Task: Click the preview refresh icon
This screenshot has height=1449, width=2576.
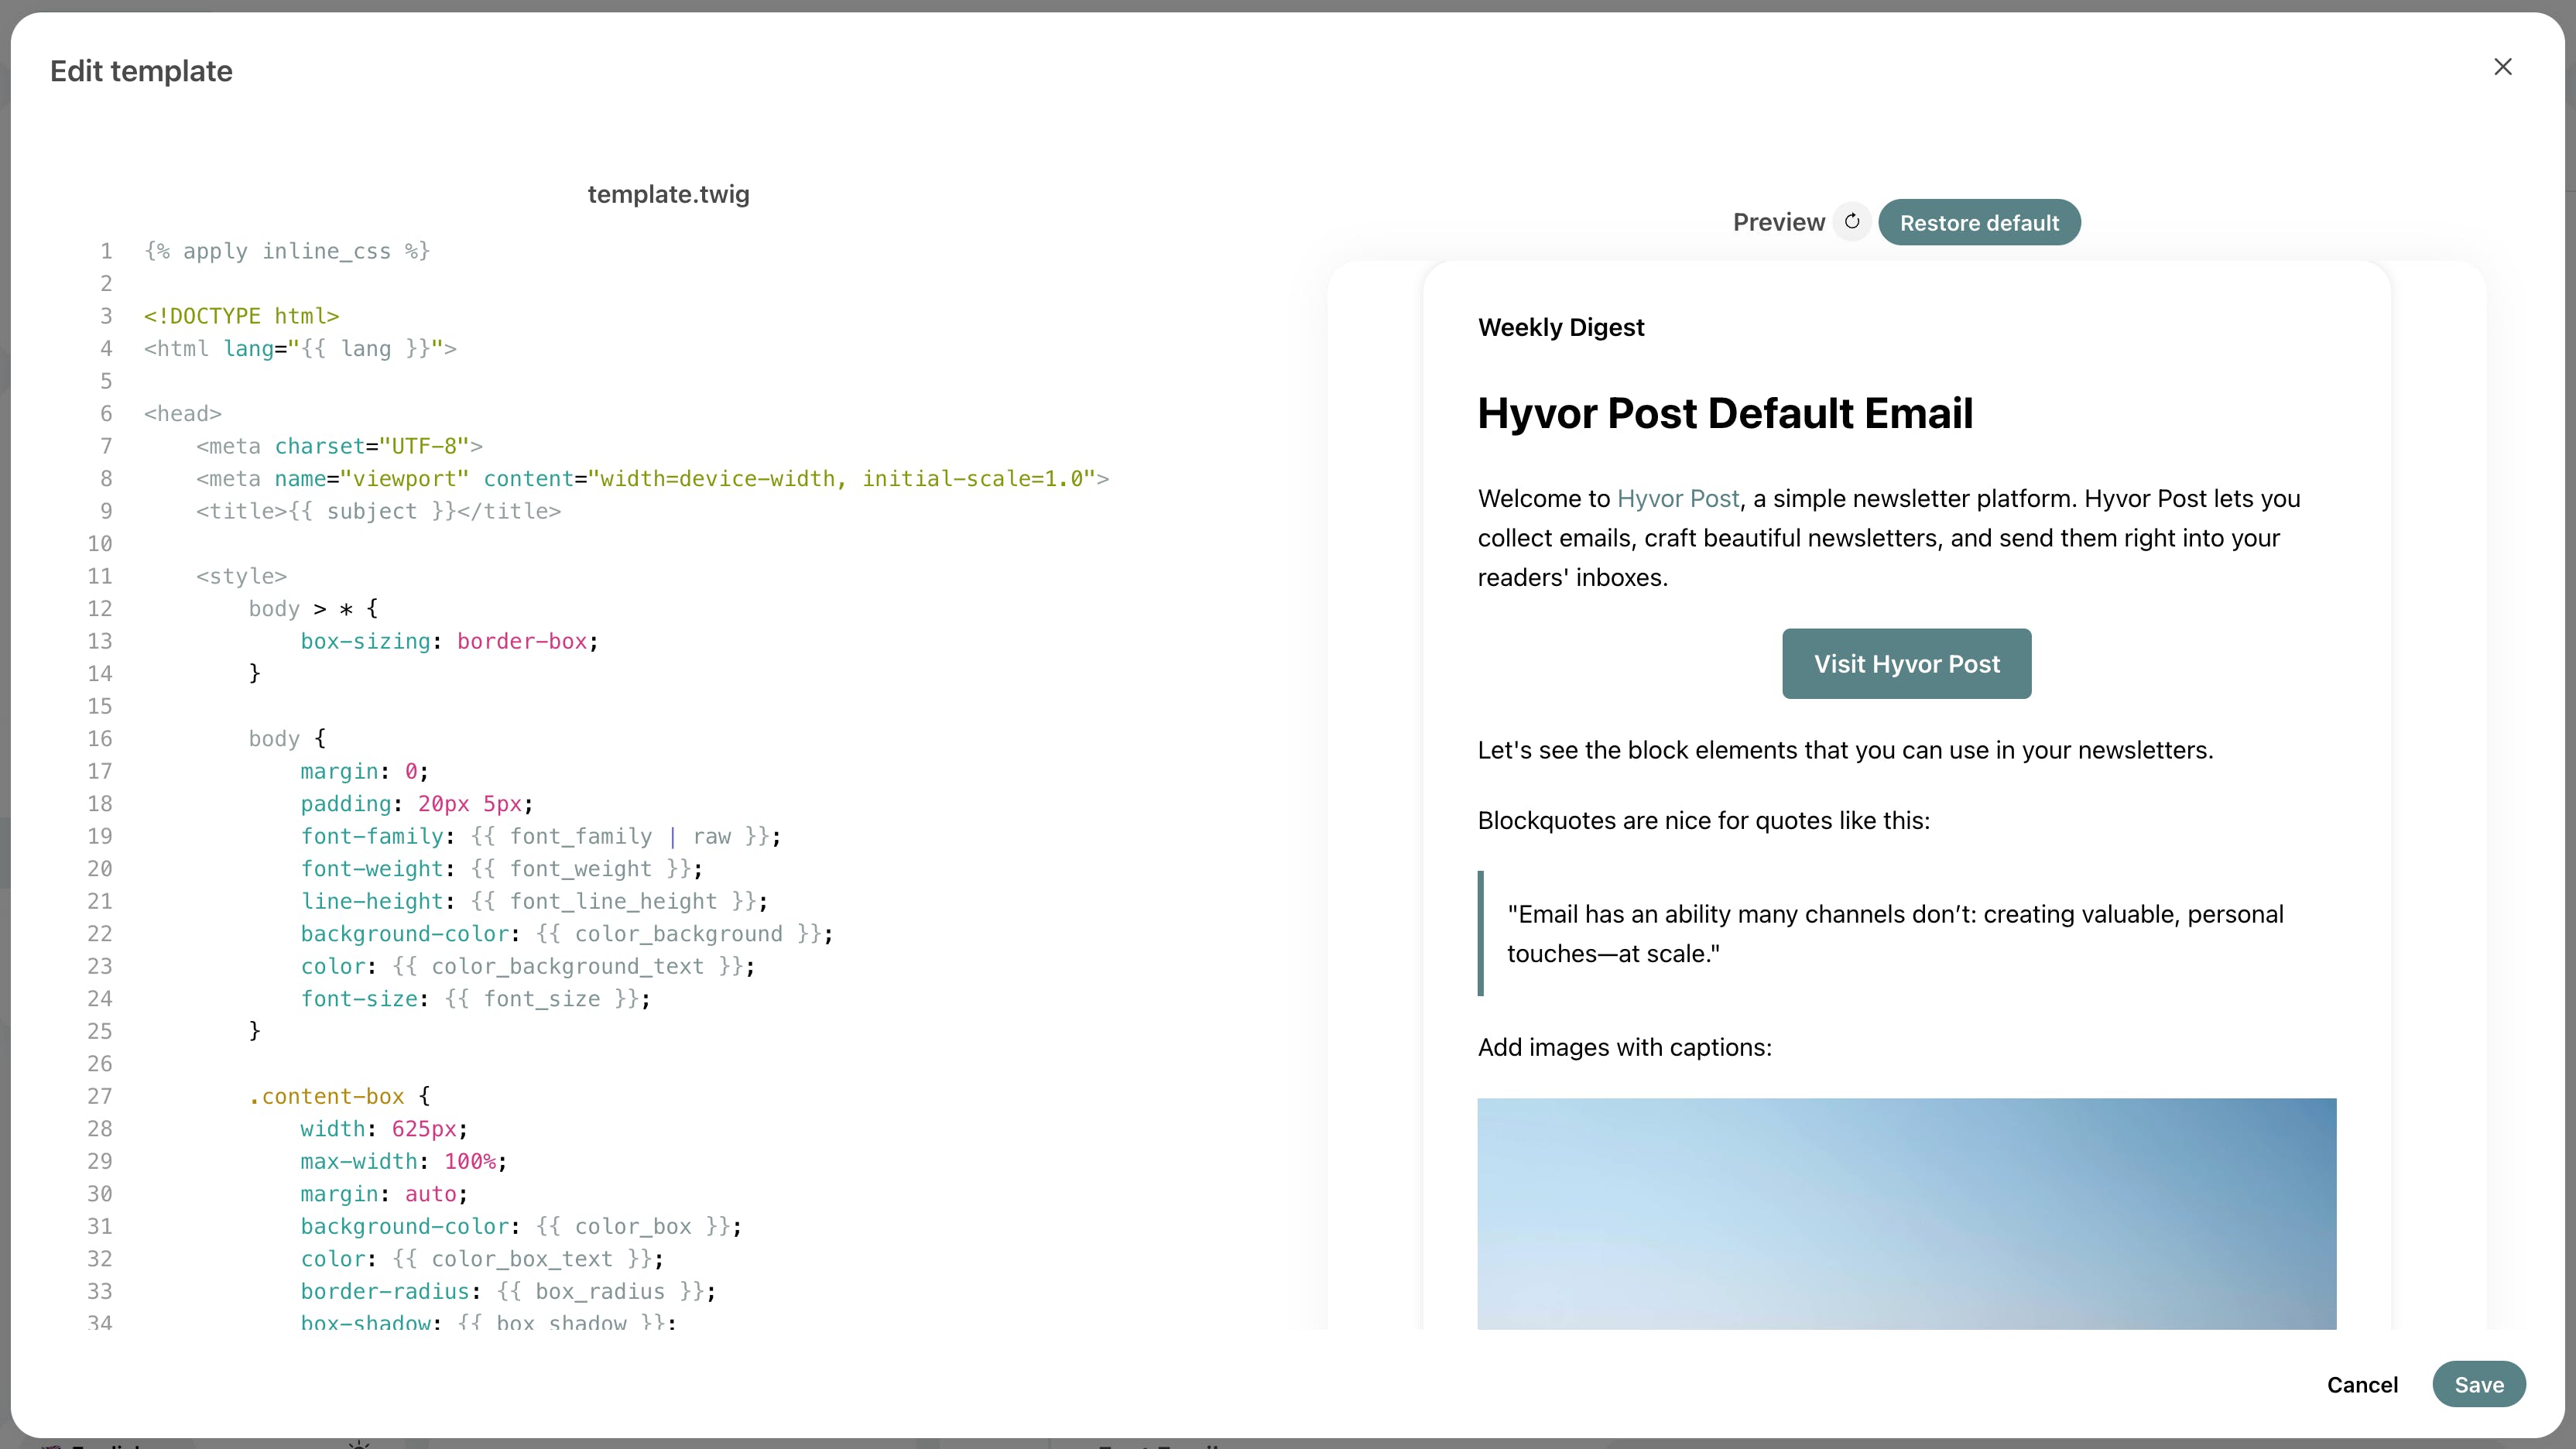Action: click(x=1851, y=222)
